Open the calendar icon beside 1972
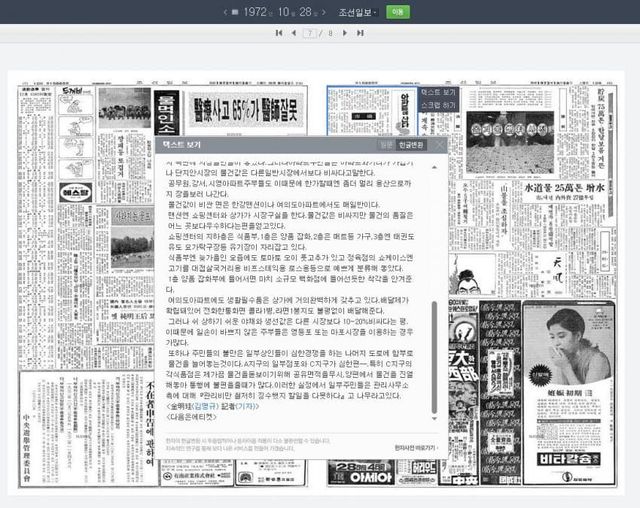 pos(238,11)
